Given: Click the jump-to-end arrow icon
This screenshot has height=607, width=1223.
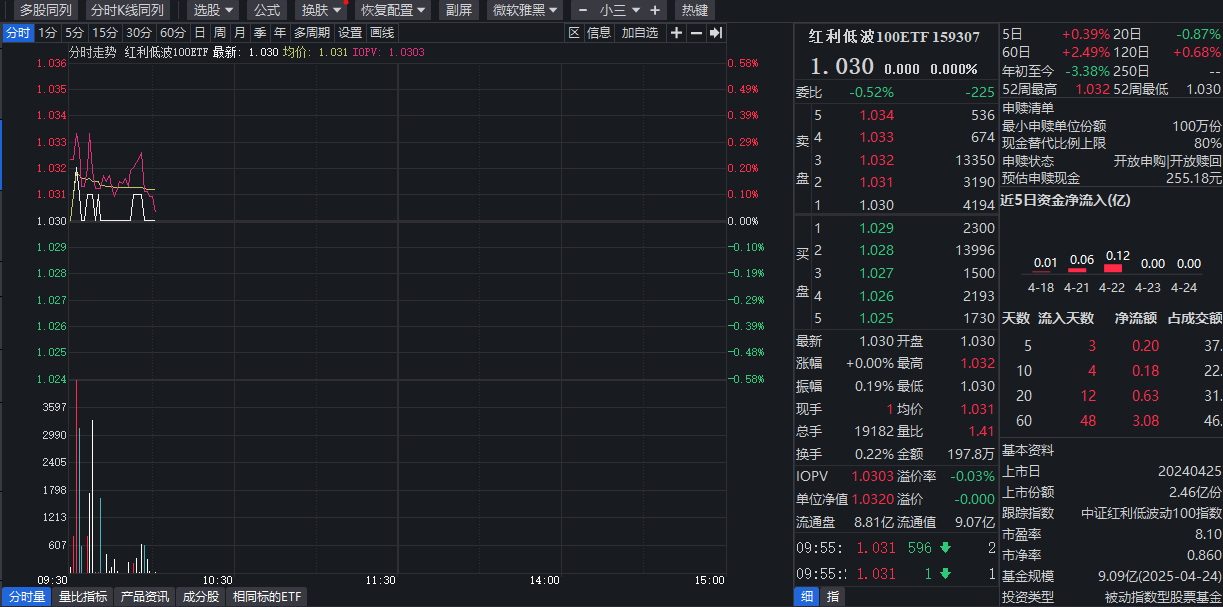Looking at the screenshot, I should [x=716, y=33].
